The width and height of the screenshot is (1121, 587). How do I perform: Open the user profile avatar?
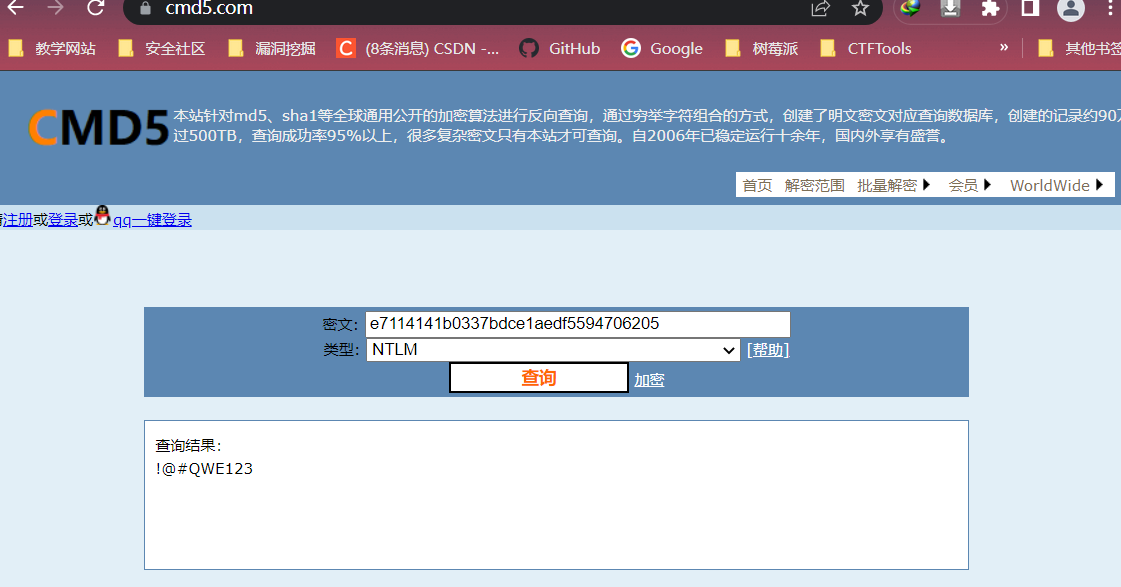coord(1070,9)
